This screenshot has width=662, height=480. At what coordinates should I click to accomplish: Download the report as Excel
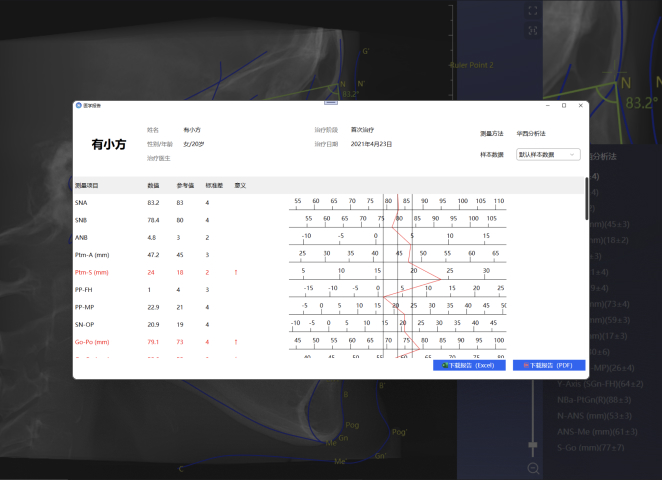pos(469,365)
